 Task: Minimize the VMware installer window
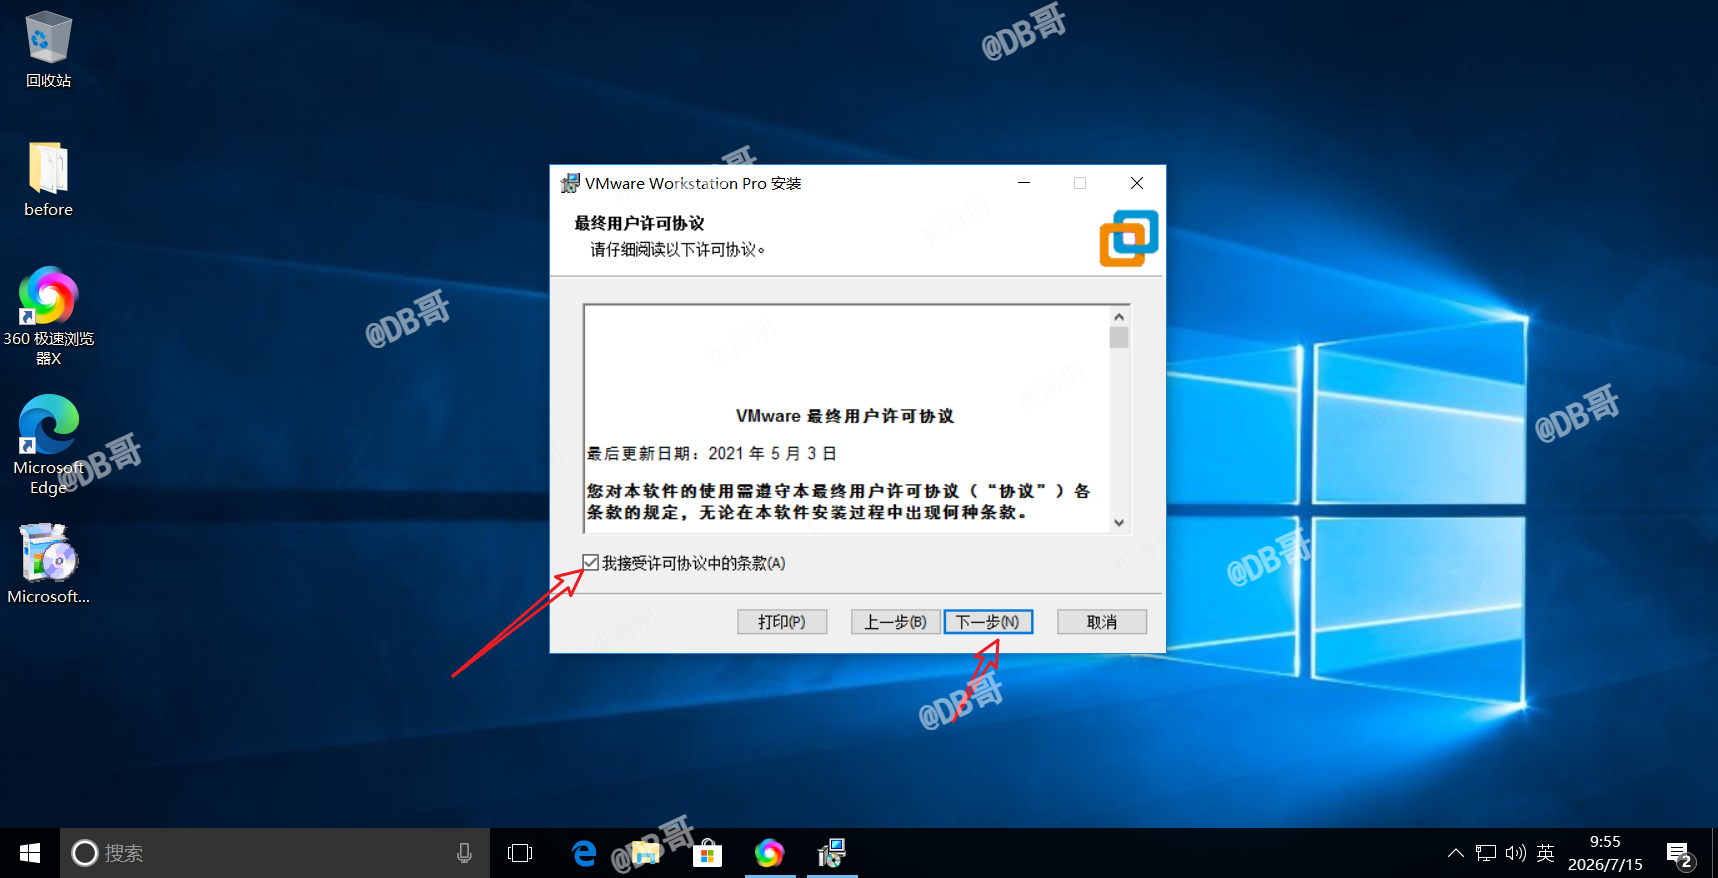(x=1024, y=183)
